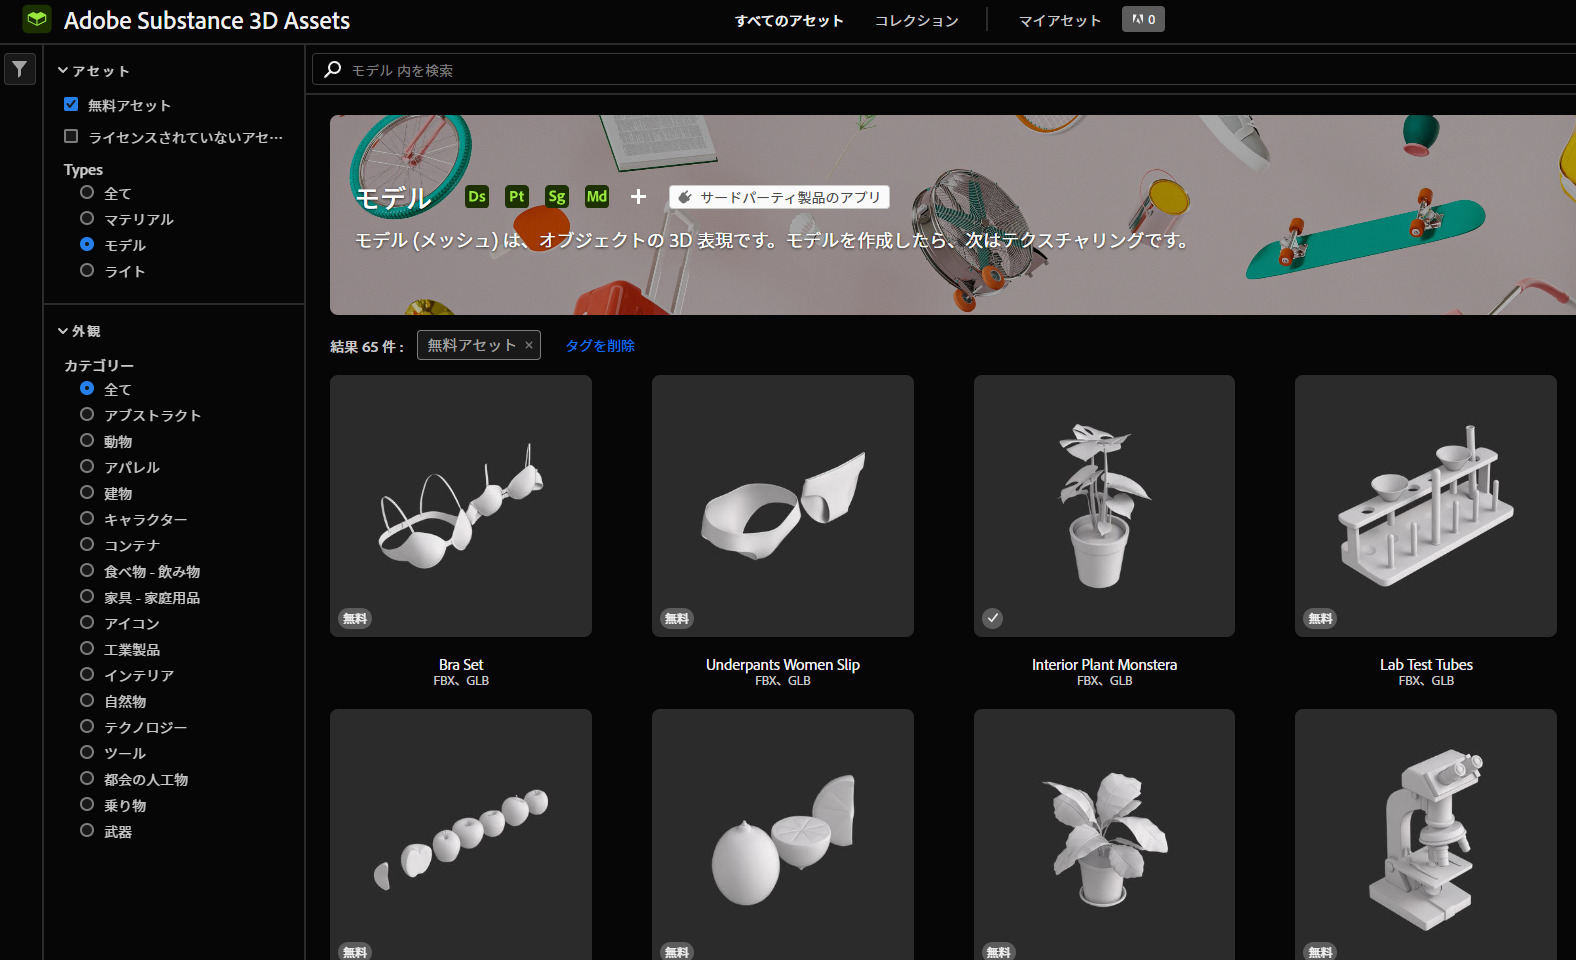This screenshot has height=960, width=1576.
Task: Click the search magnifier icon
Action: click(333, 70)
